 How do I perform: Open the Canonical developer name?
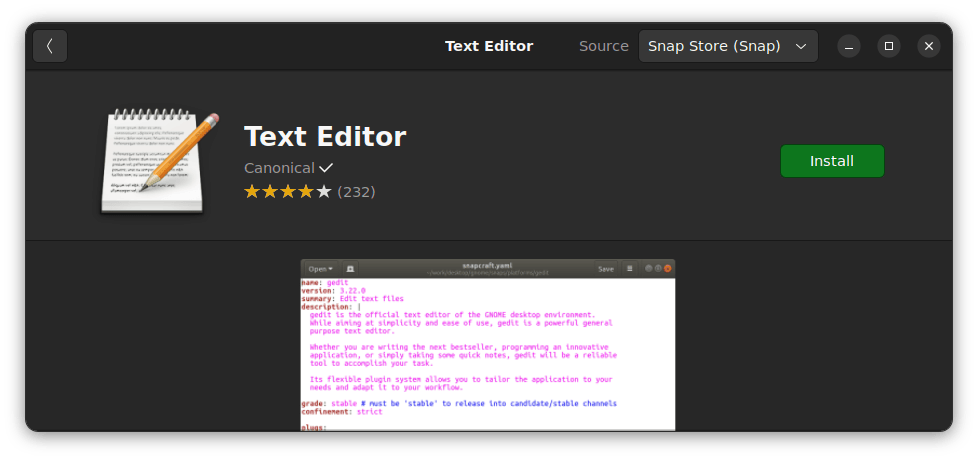(279, 168)
